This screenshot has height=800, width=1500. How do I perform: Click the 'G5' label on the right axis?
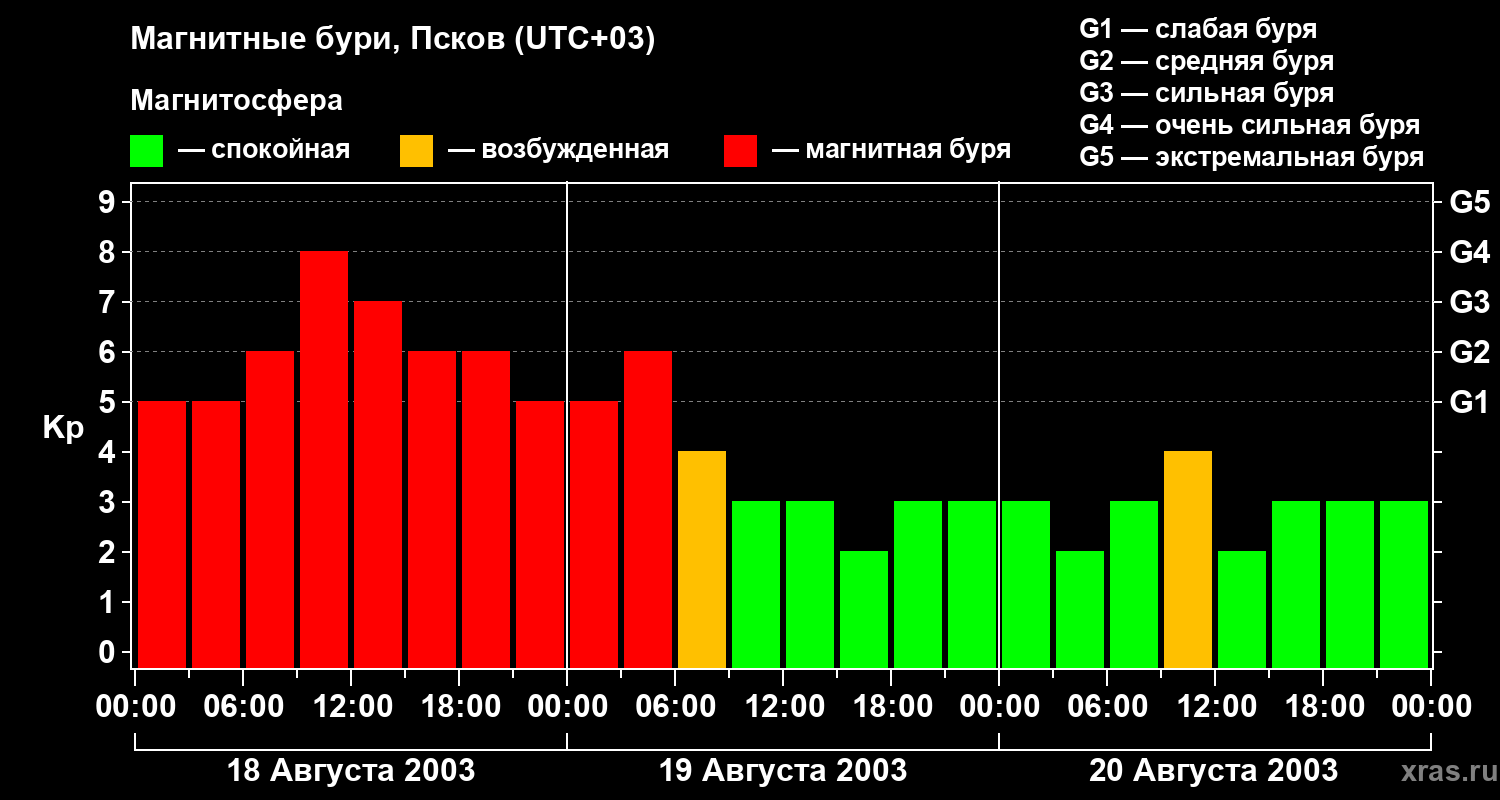pyautogui.click(x=1469, y=203)
